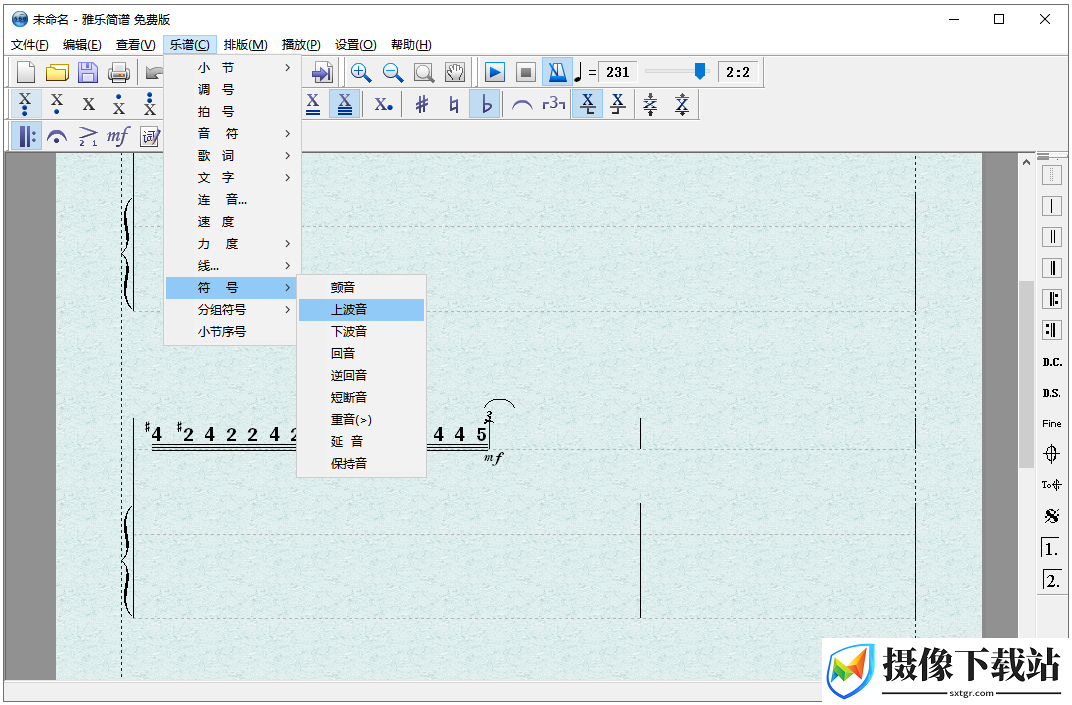Insert final barline from side panel

click(1051, 267)
